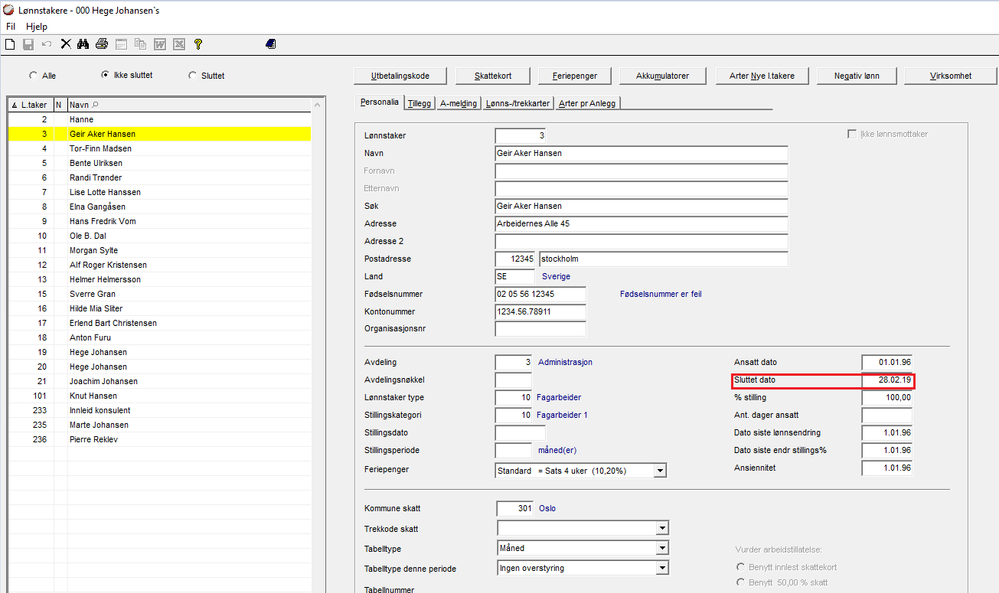Select employee 'Tor-Finn Madsen' in the list

[x=159, y=148]
